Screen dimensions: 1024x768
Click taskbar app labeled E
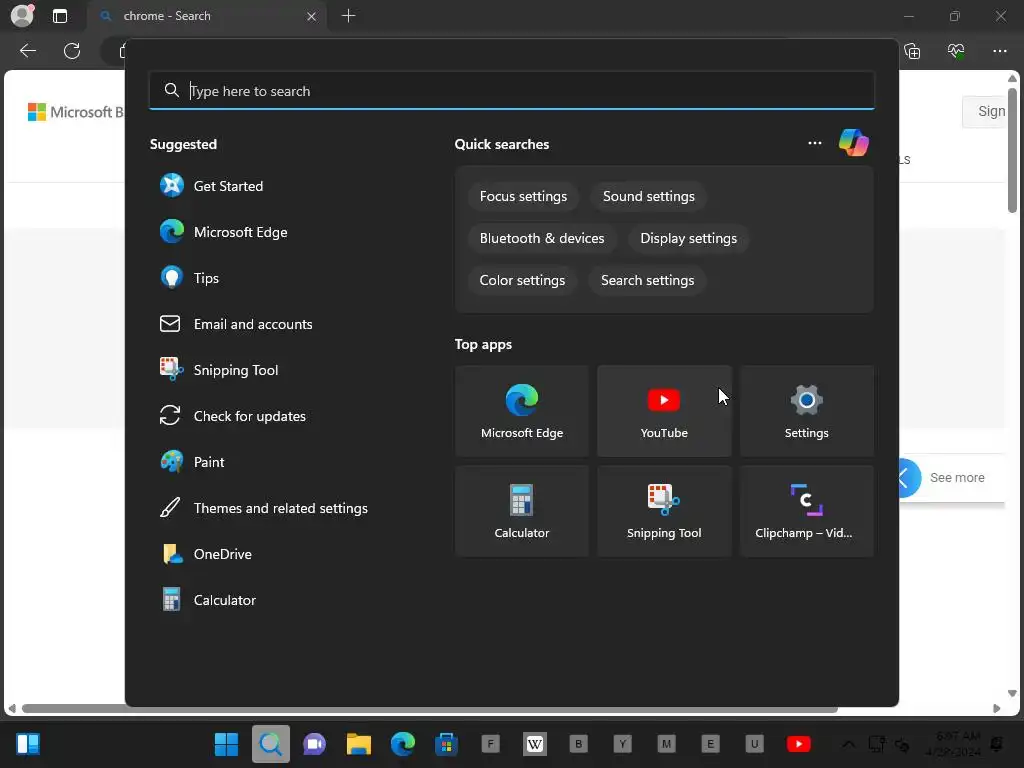pos(711,744)
